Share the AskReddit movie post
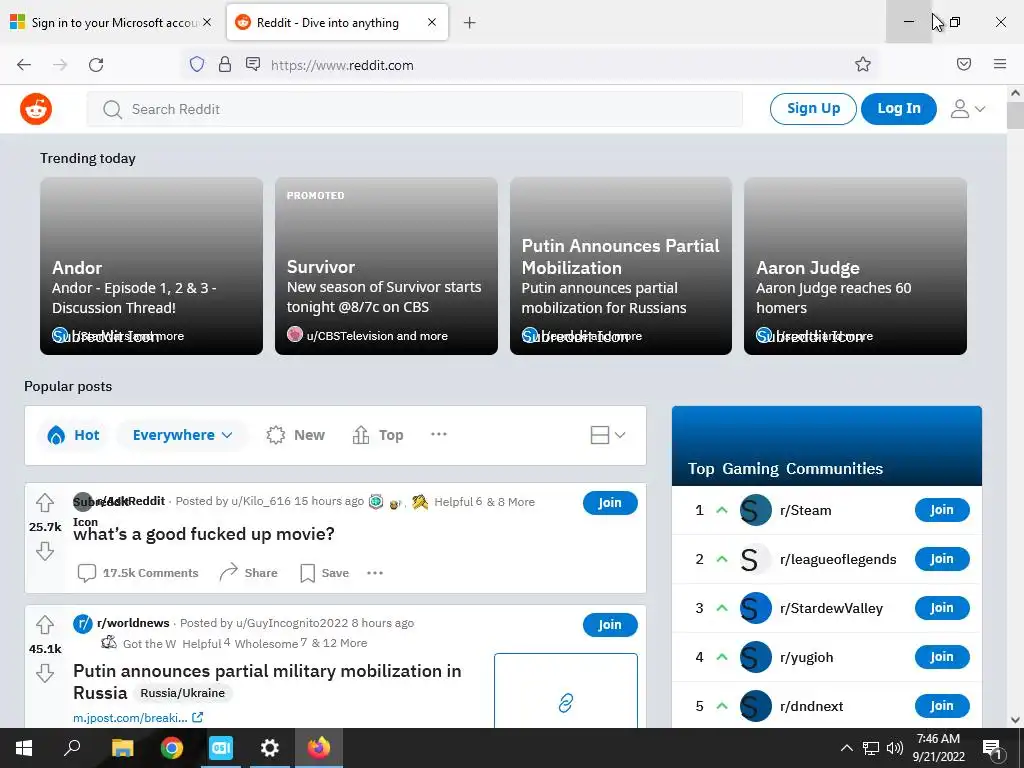 click(x=249, y=573)
